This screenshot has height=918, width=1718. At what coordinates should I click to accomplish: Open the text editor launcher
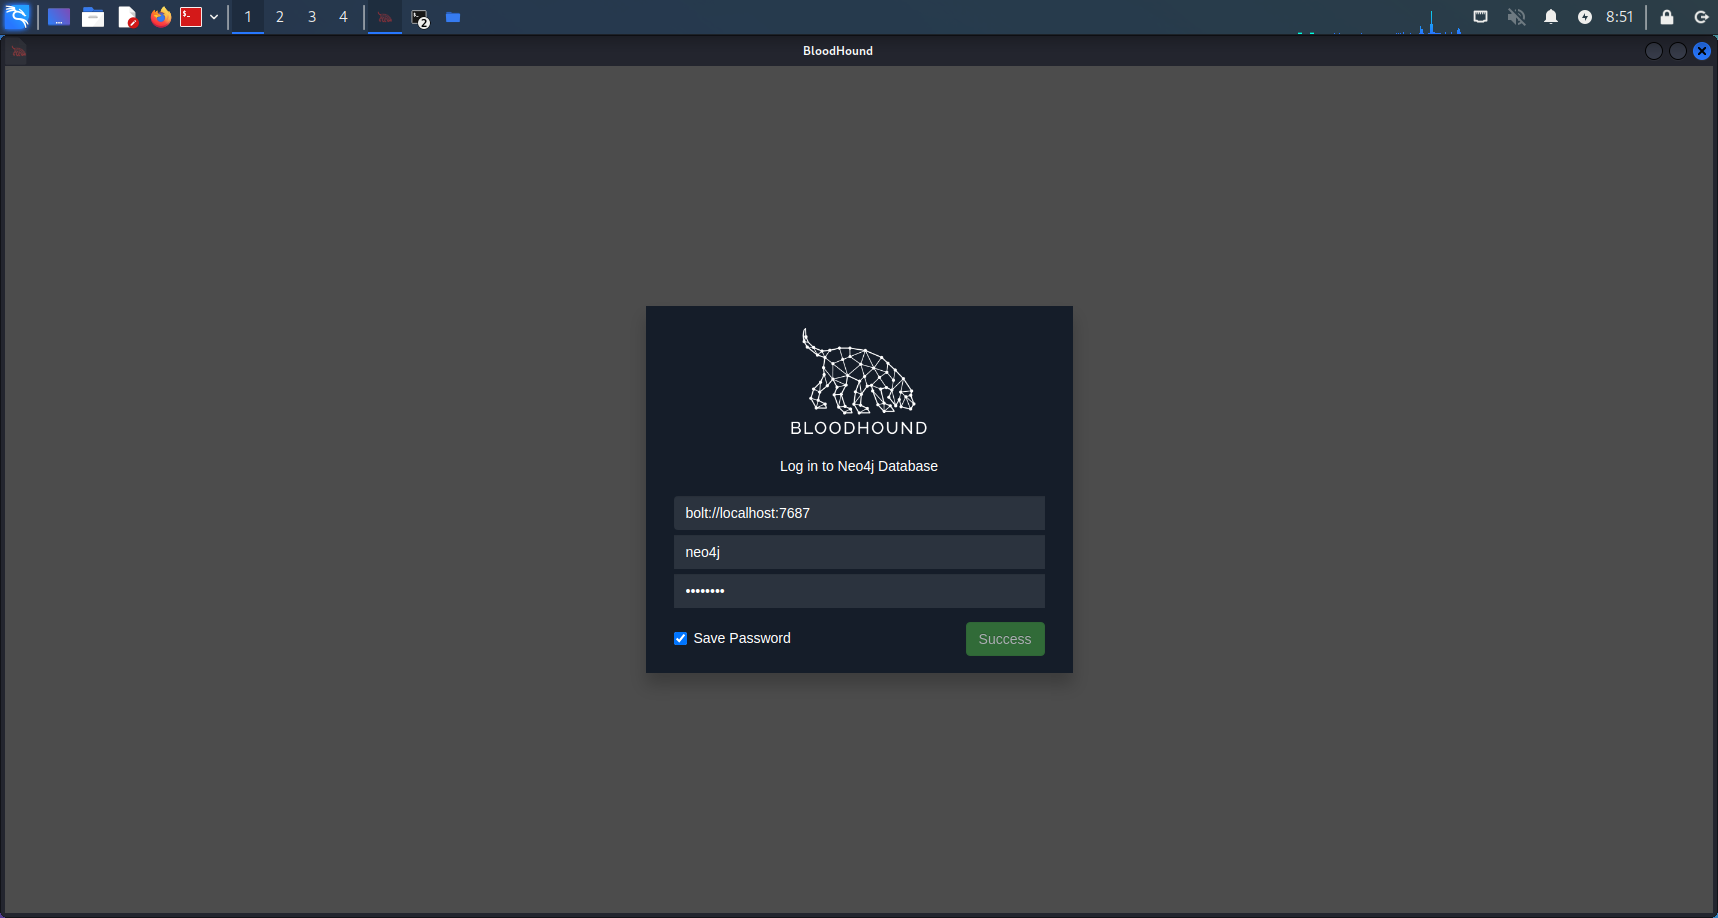coord(127,17)
